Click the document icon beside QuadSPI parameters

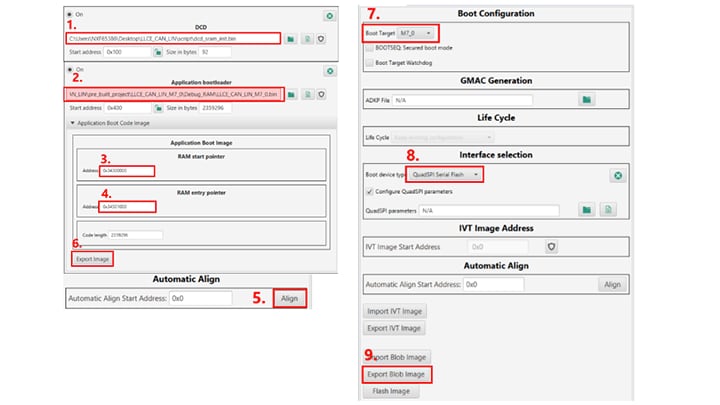coord(607,210)
